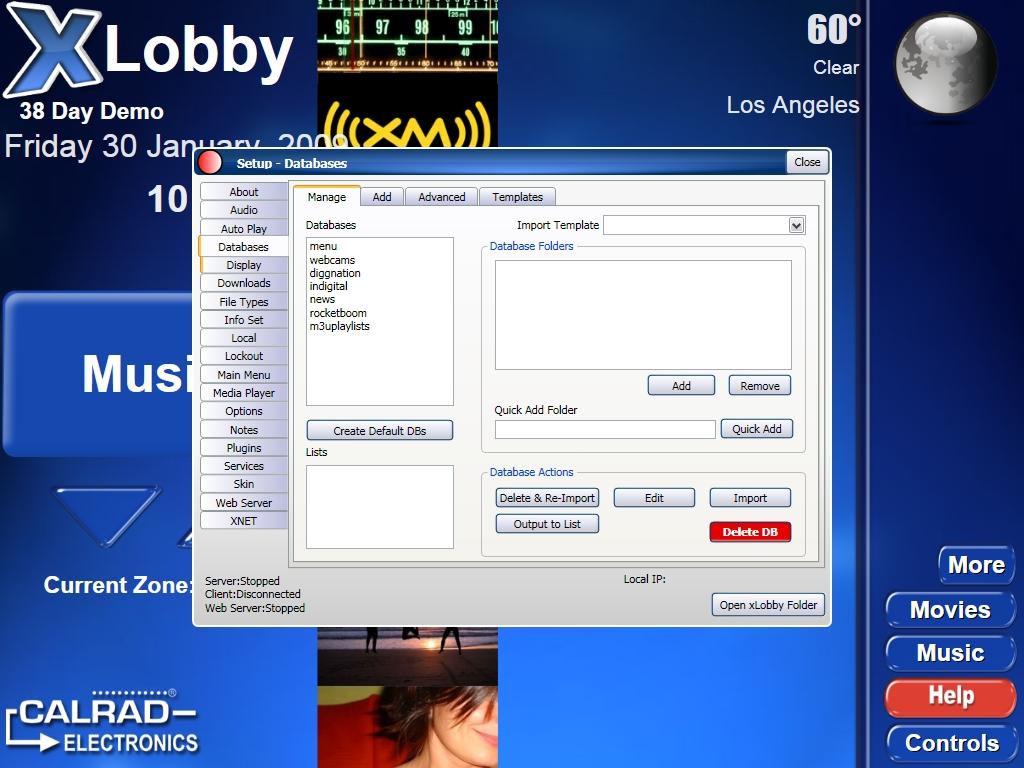The height and width of the screenshot is (768, 1024).
Task: Click the Edit database button
Action: click(x=654, y=498)
